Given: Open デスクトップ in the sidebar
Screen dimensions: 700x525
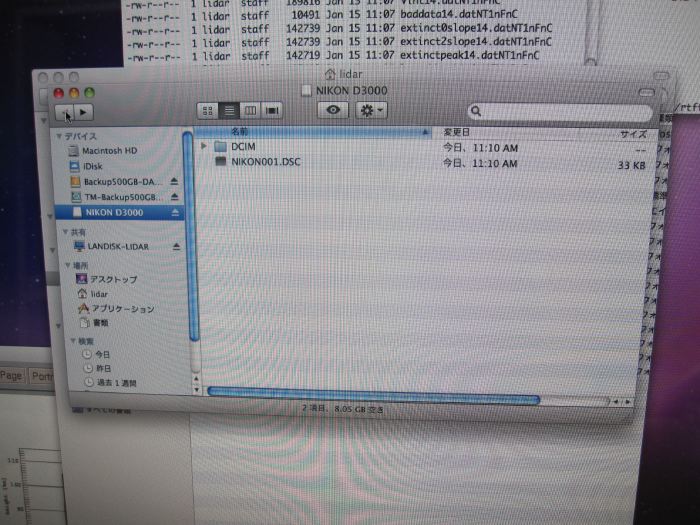Looking at the screenshot, I should (x=107, y=279).
